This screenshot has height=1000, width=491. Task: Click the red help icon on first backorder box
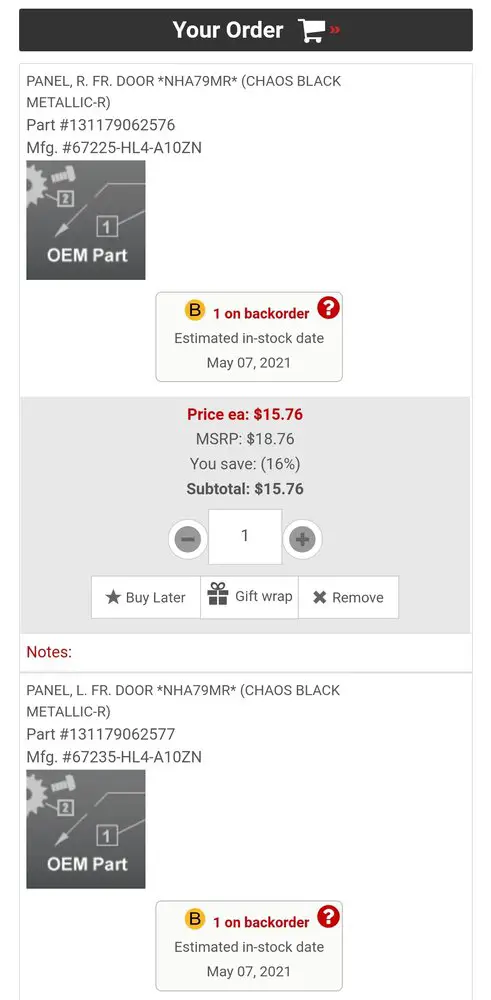point(328,309)
